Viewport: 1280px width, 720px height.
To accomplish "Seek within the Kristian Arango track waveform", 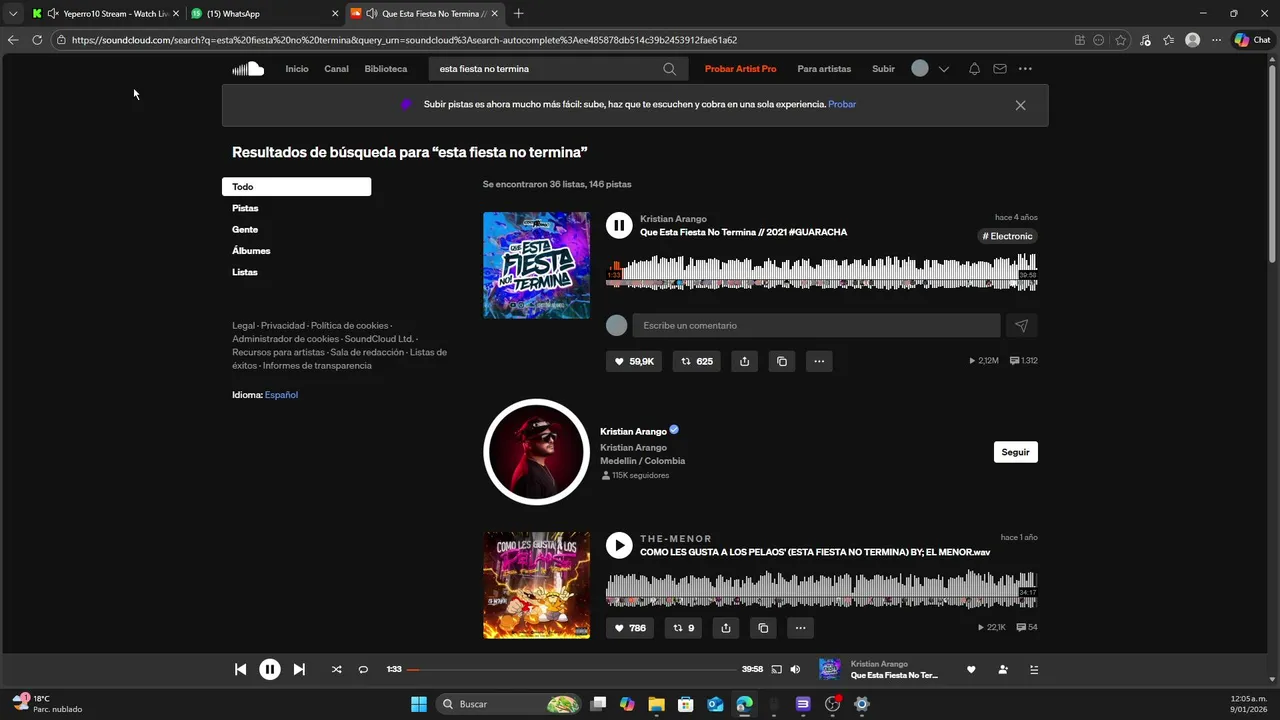I will click(821, 272).
